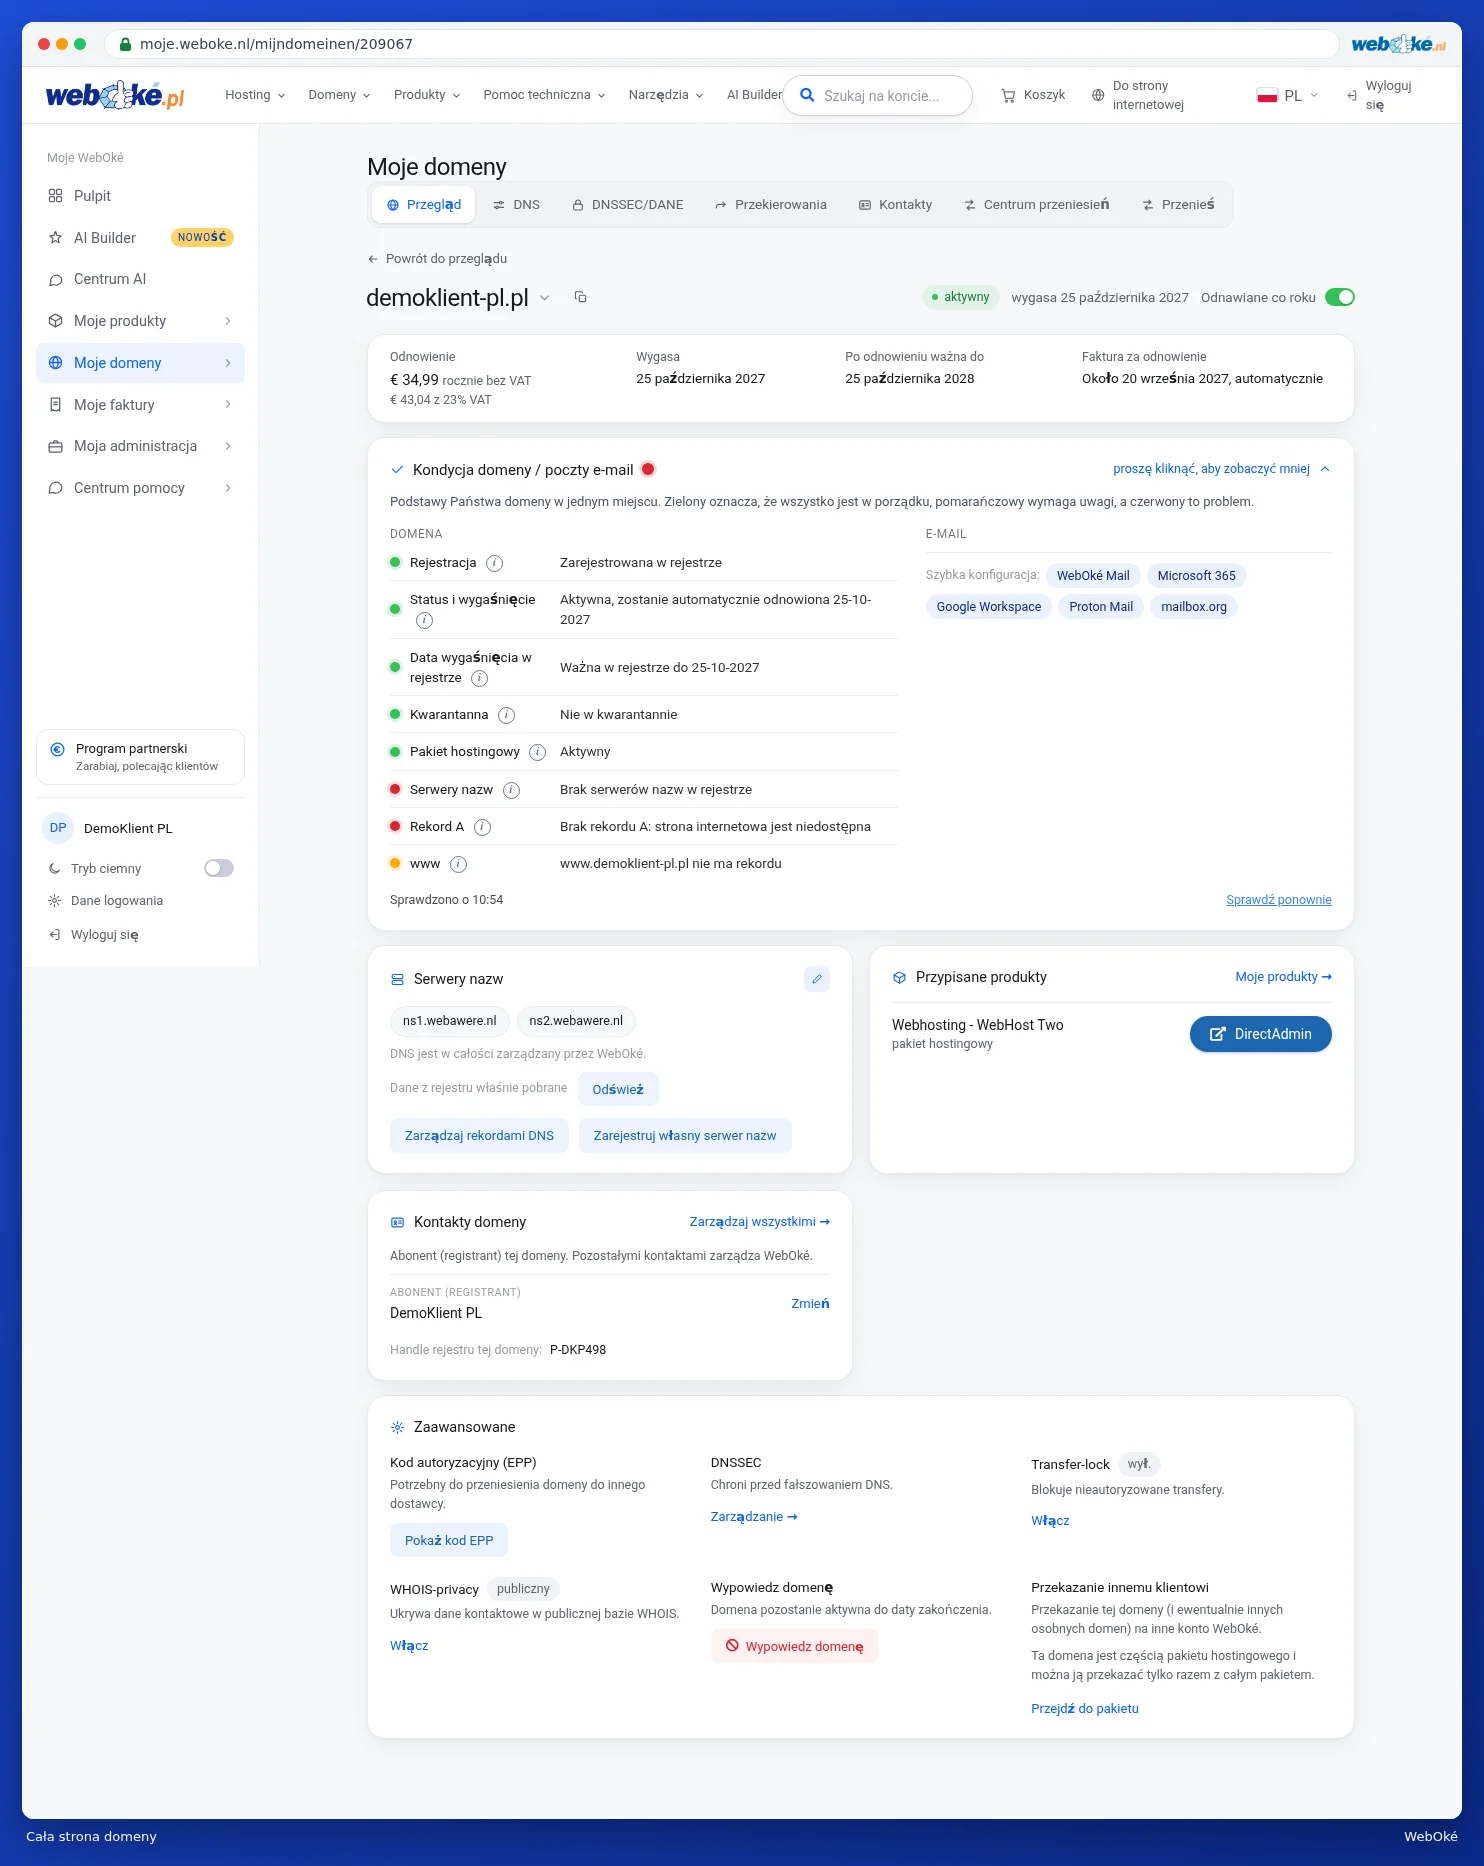1484x1866 pixels.
Task: Open the DP user avatar
Action: (58, 828)
